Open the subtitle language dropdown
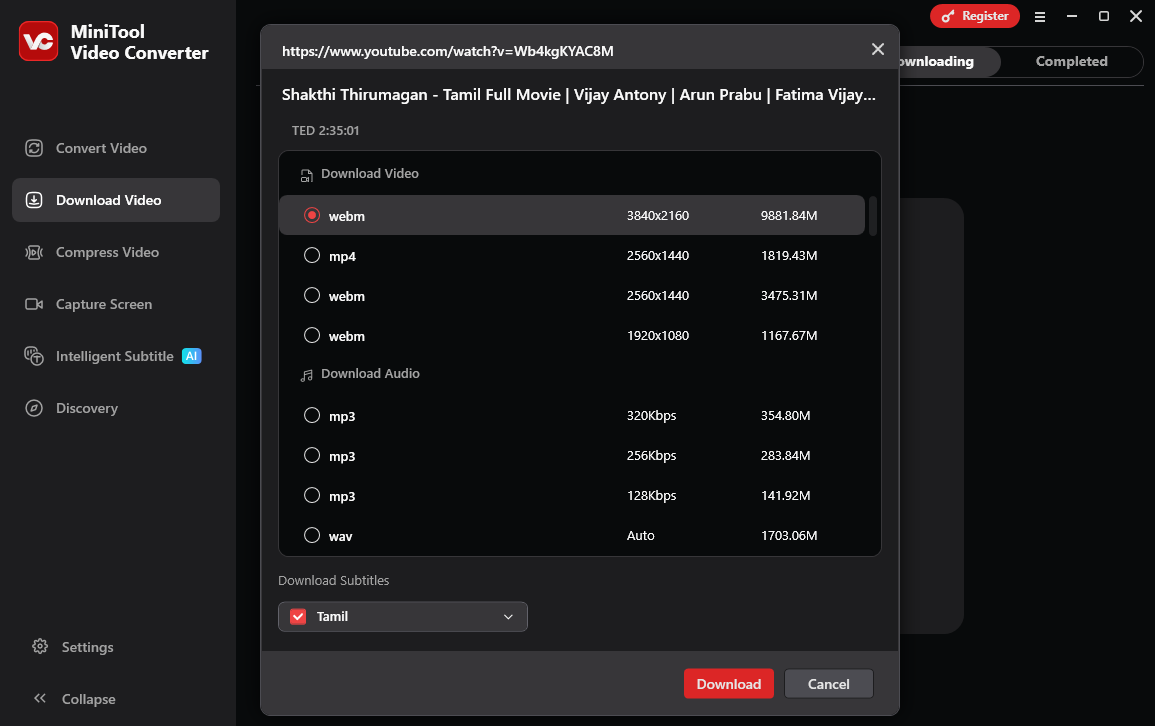 coord(510,616)
